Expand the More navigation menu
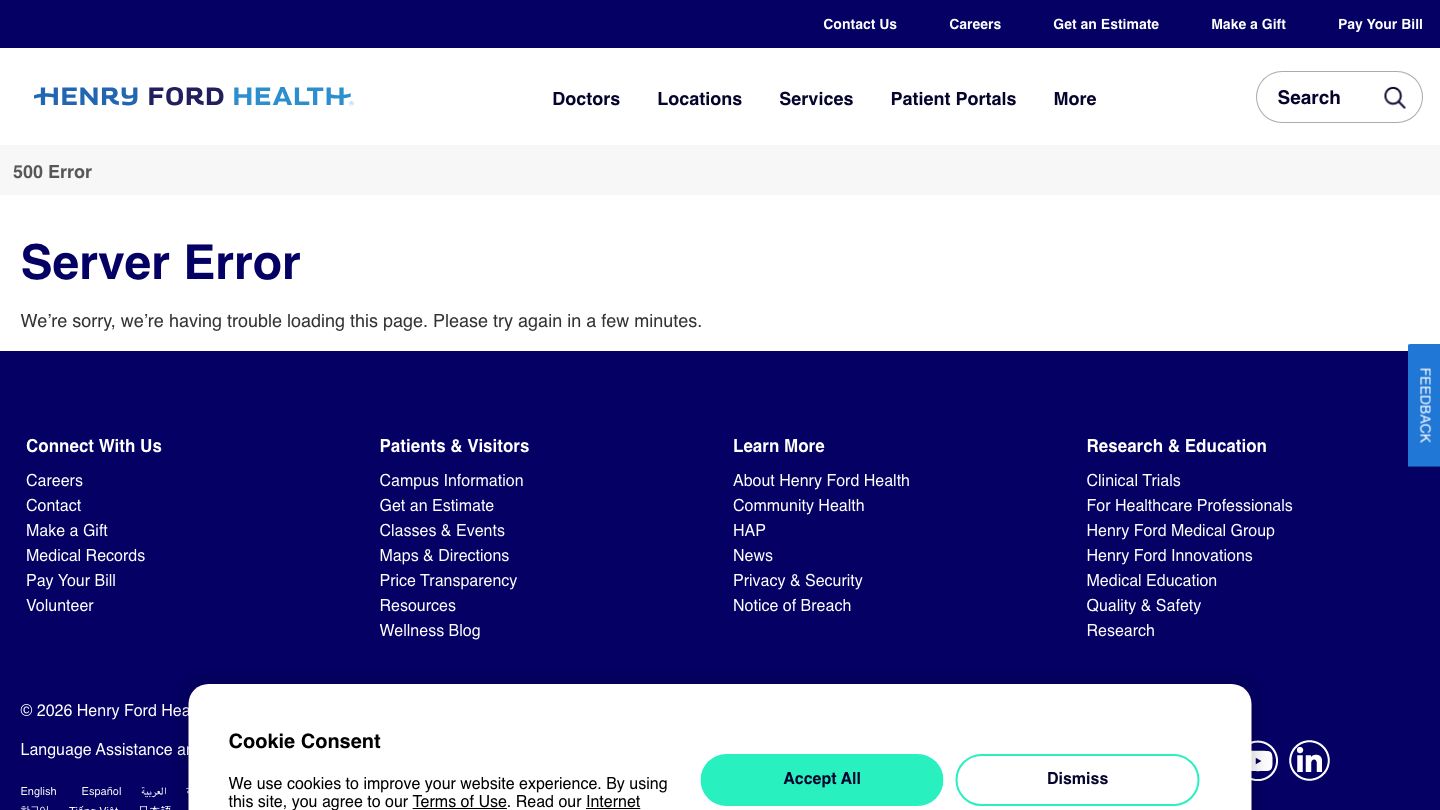This screenshot has width=1440, height=810. [x=1074, y=99]
